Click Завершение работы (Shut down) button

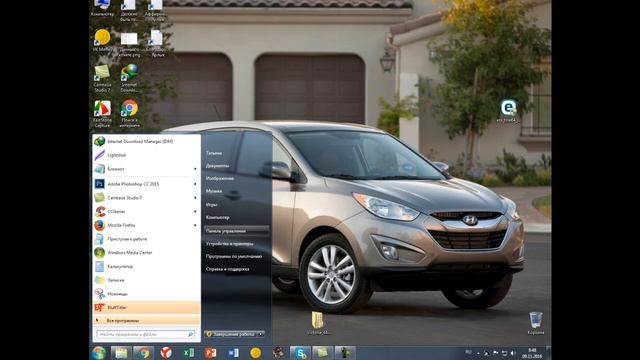tap(231, 334)
